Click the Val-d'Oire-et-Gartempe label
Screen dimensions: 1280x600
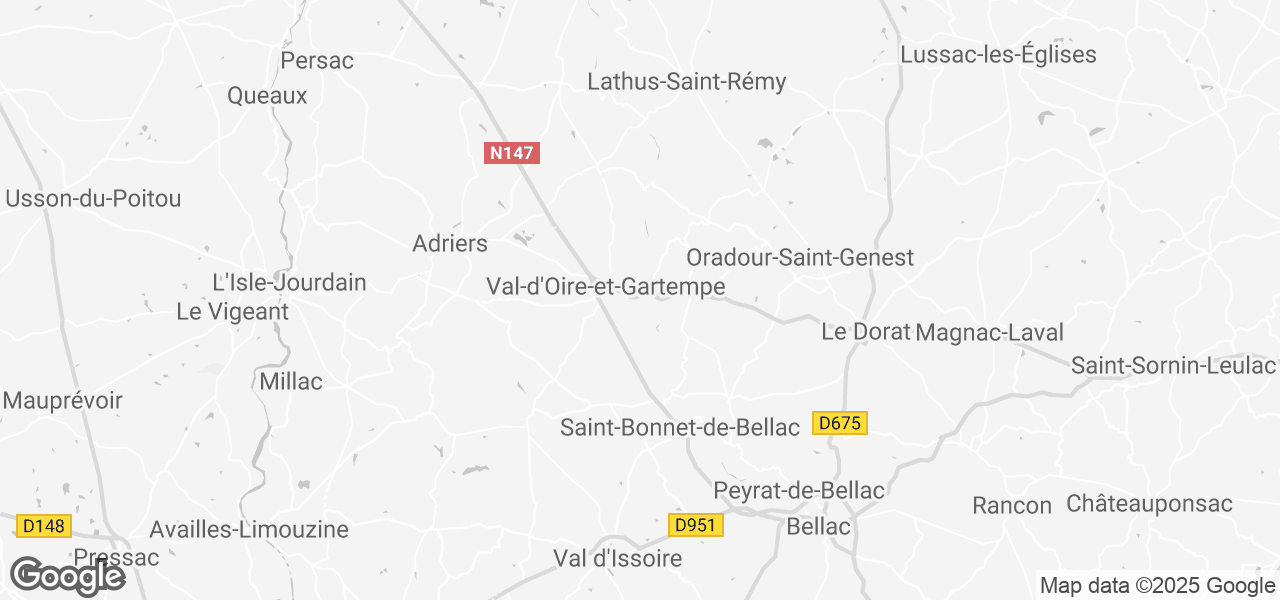pos(606,287)
